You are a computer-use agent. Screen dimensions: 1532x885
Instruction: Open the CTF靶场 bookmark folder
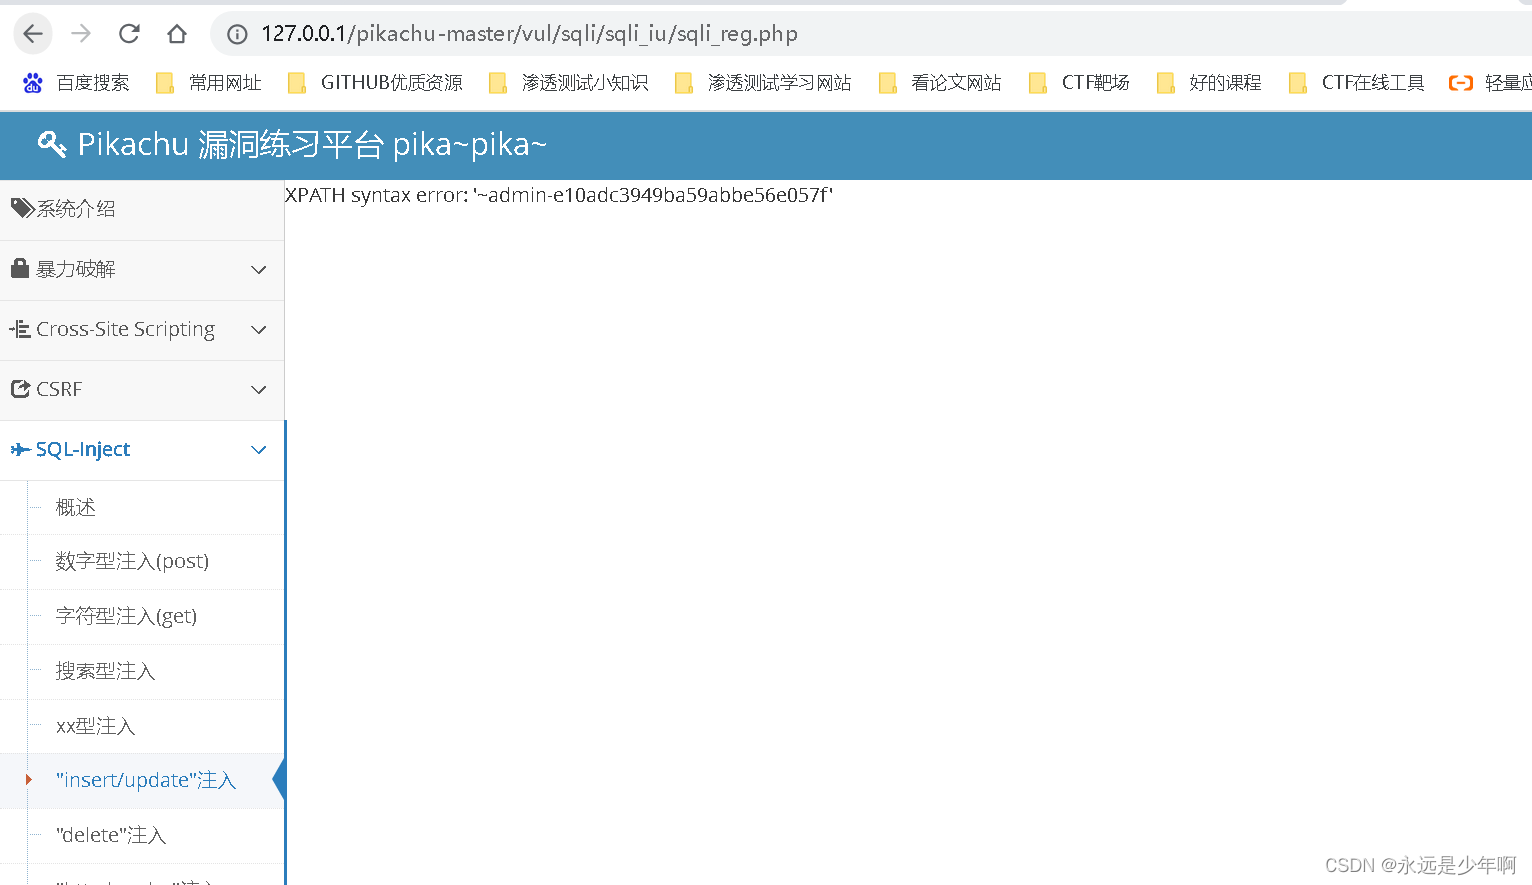[x=1079, y=83]
